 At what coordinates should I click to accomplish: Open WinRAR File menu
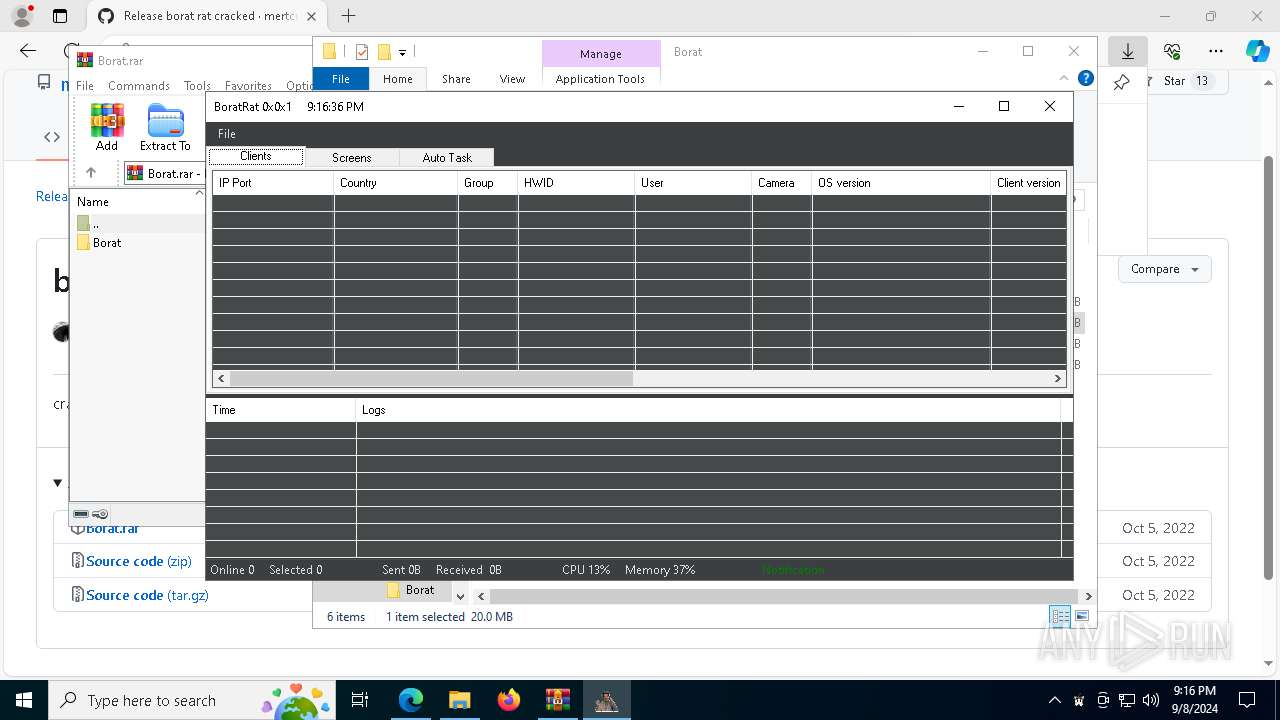tap(85, 86)
